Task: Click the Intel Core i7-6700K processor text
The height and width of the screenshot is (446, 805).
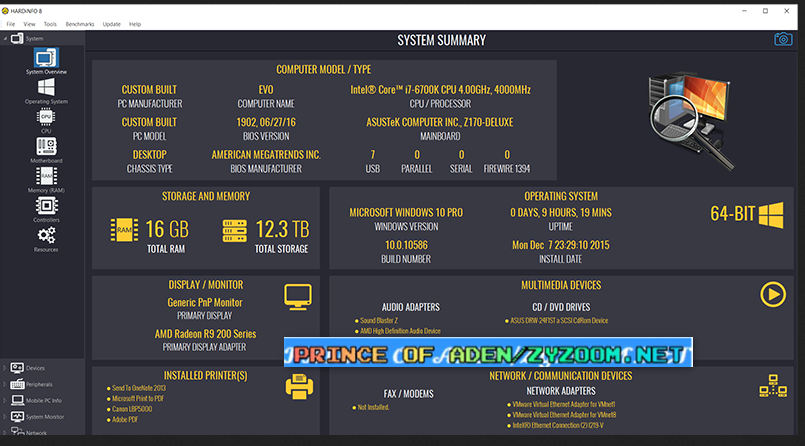Action: click(440, 90)
